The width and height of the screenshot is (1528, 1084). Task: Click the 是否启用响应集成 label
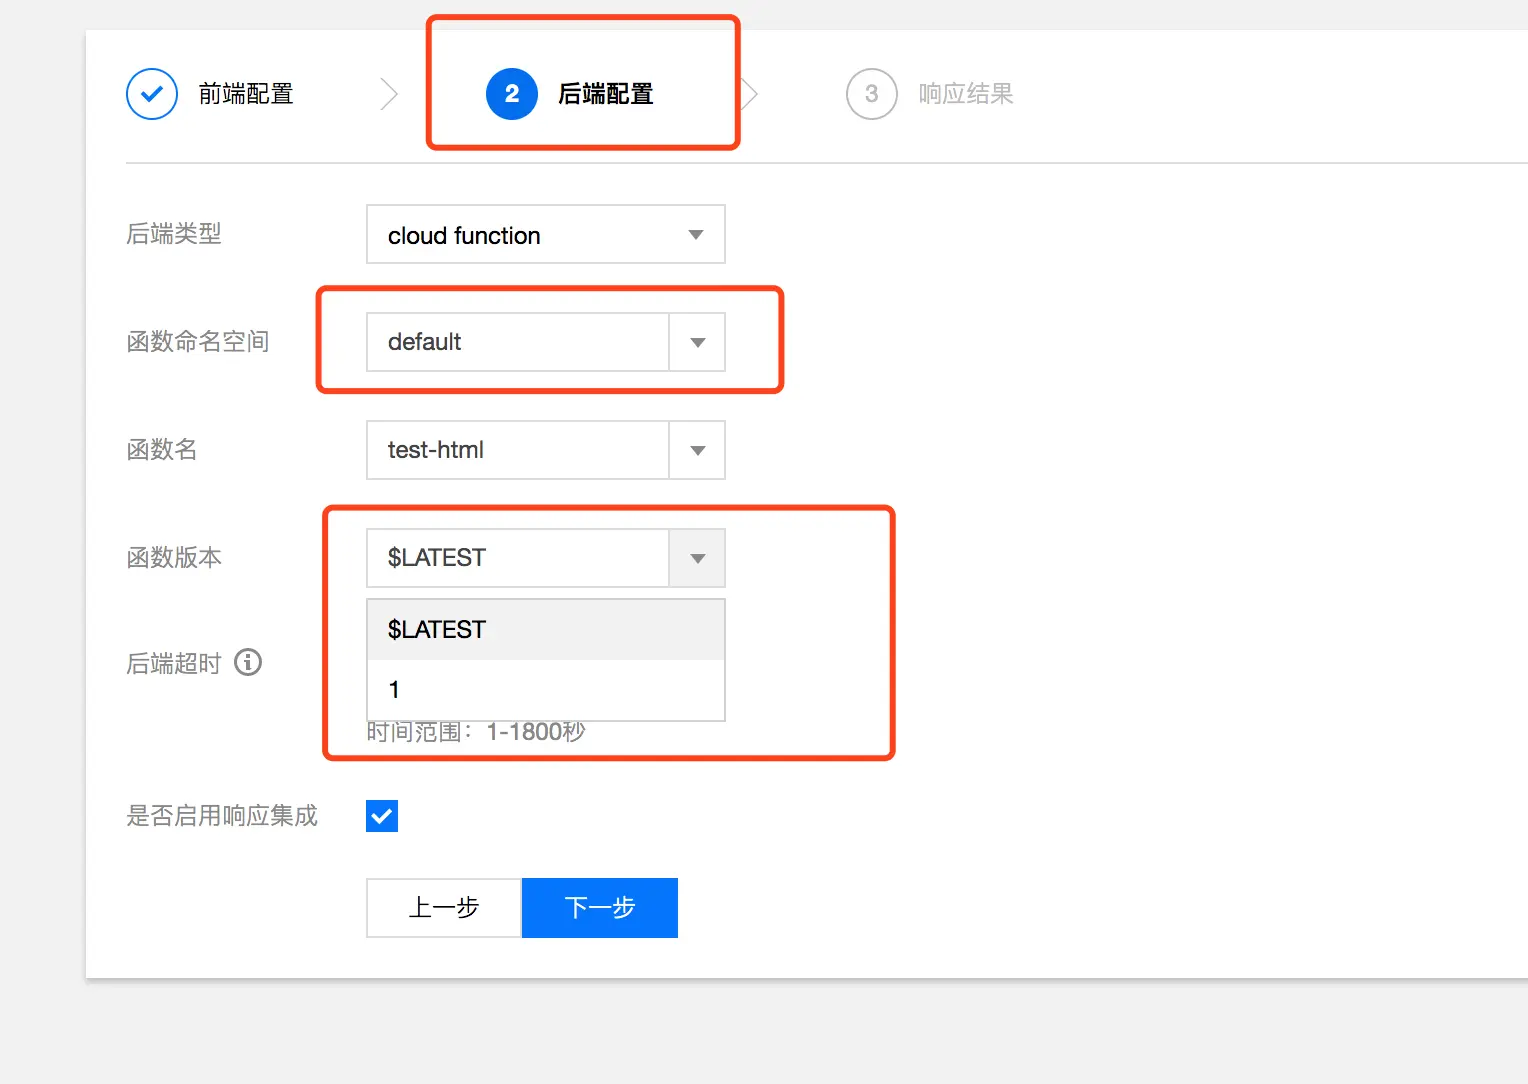point(222,816)
